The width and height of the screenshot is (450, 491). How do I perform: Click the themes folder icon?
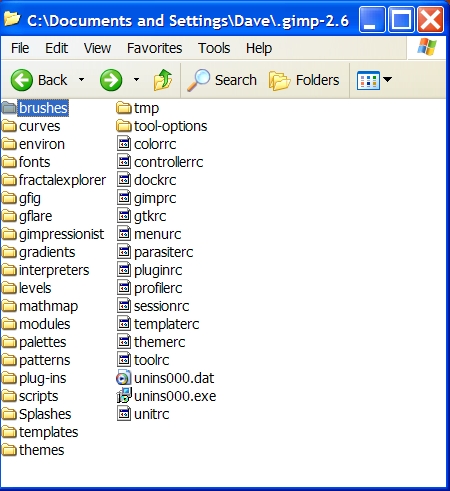coord(9,450)
